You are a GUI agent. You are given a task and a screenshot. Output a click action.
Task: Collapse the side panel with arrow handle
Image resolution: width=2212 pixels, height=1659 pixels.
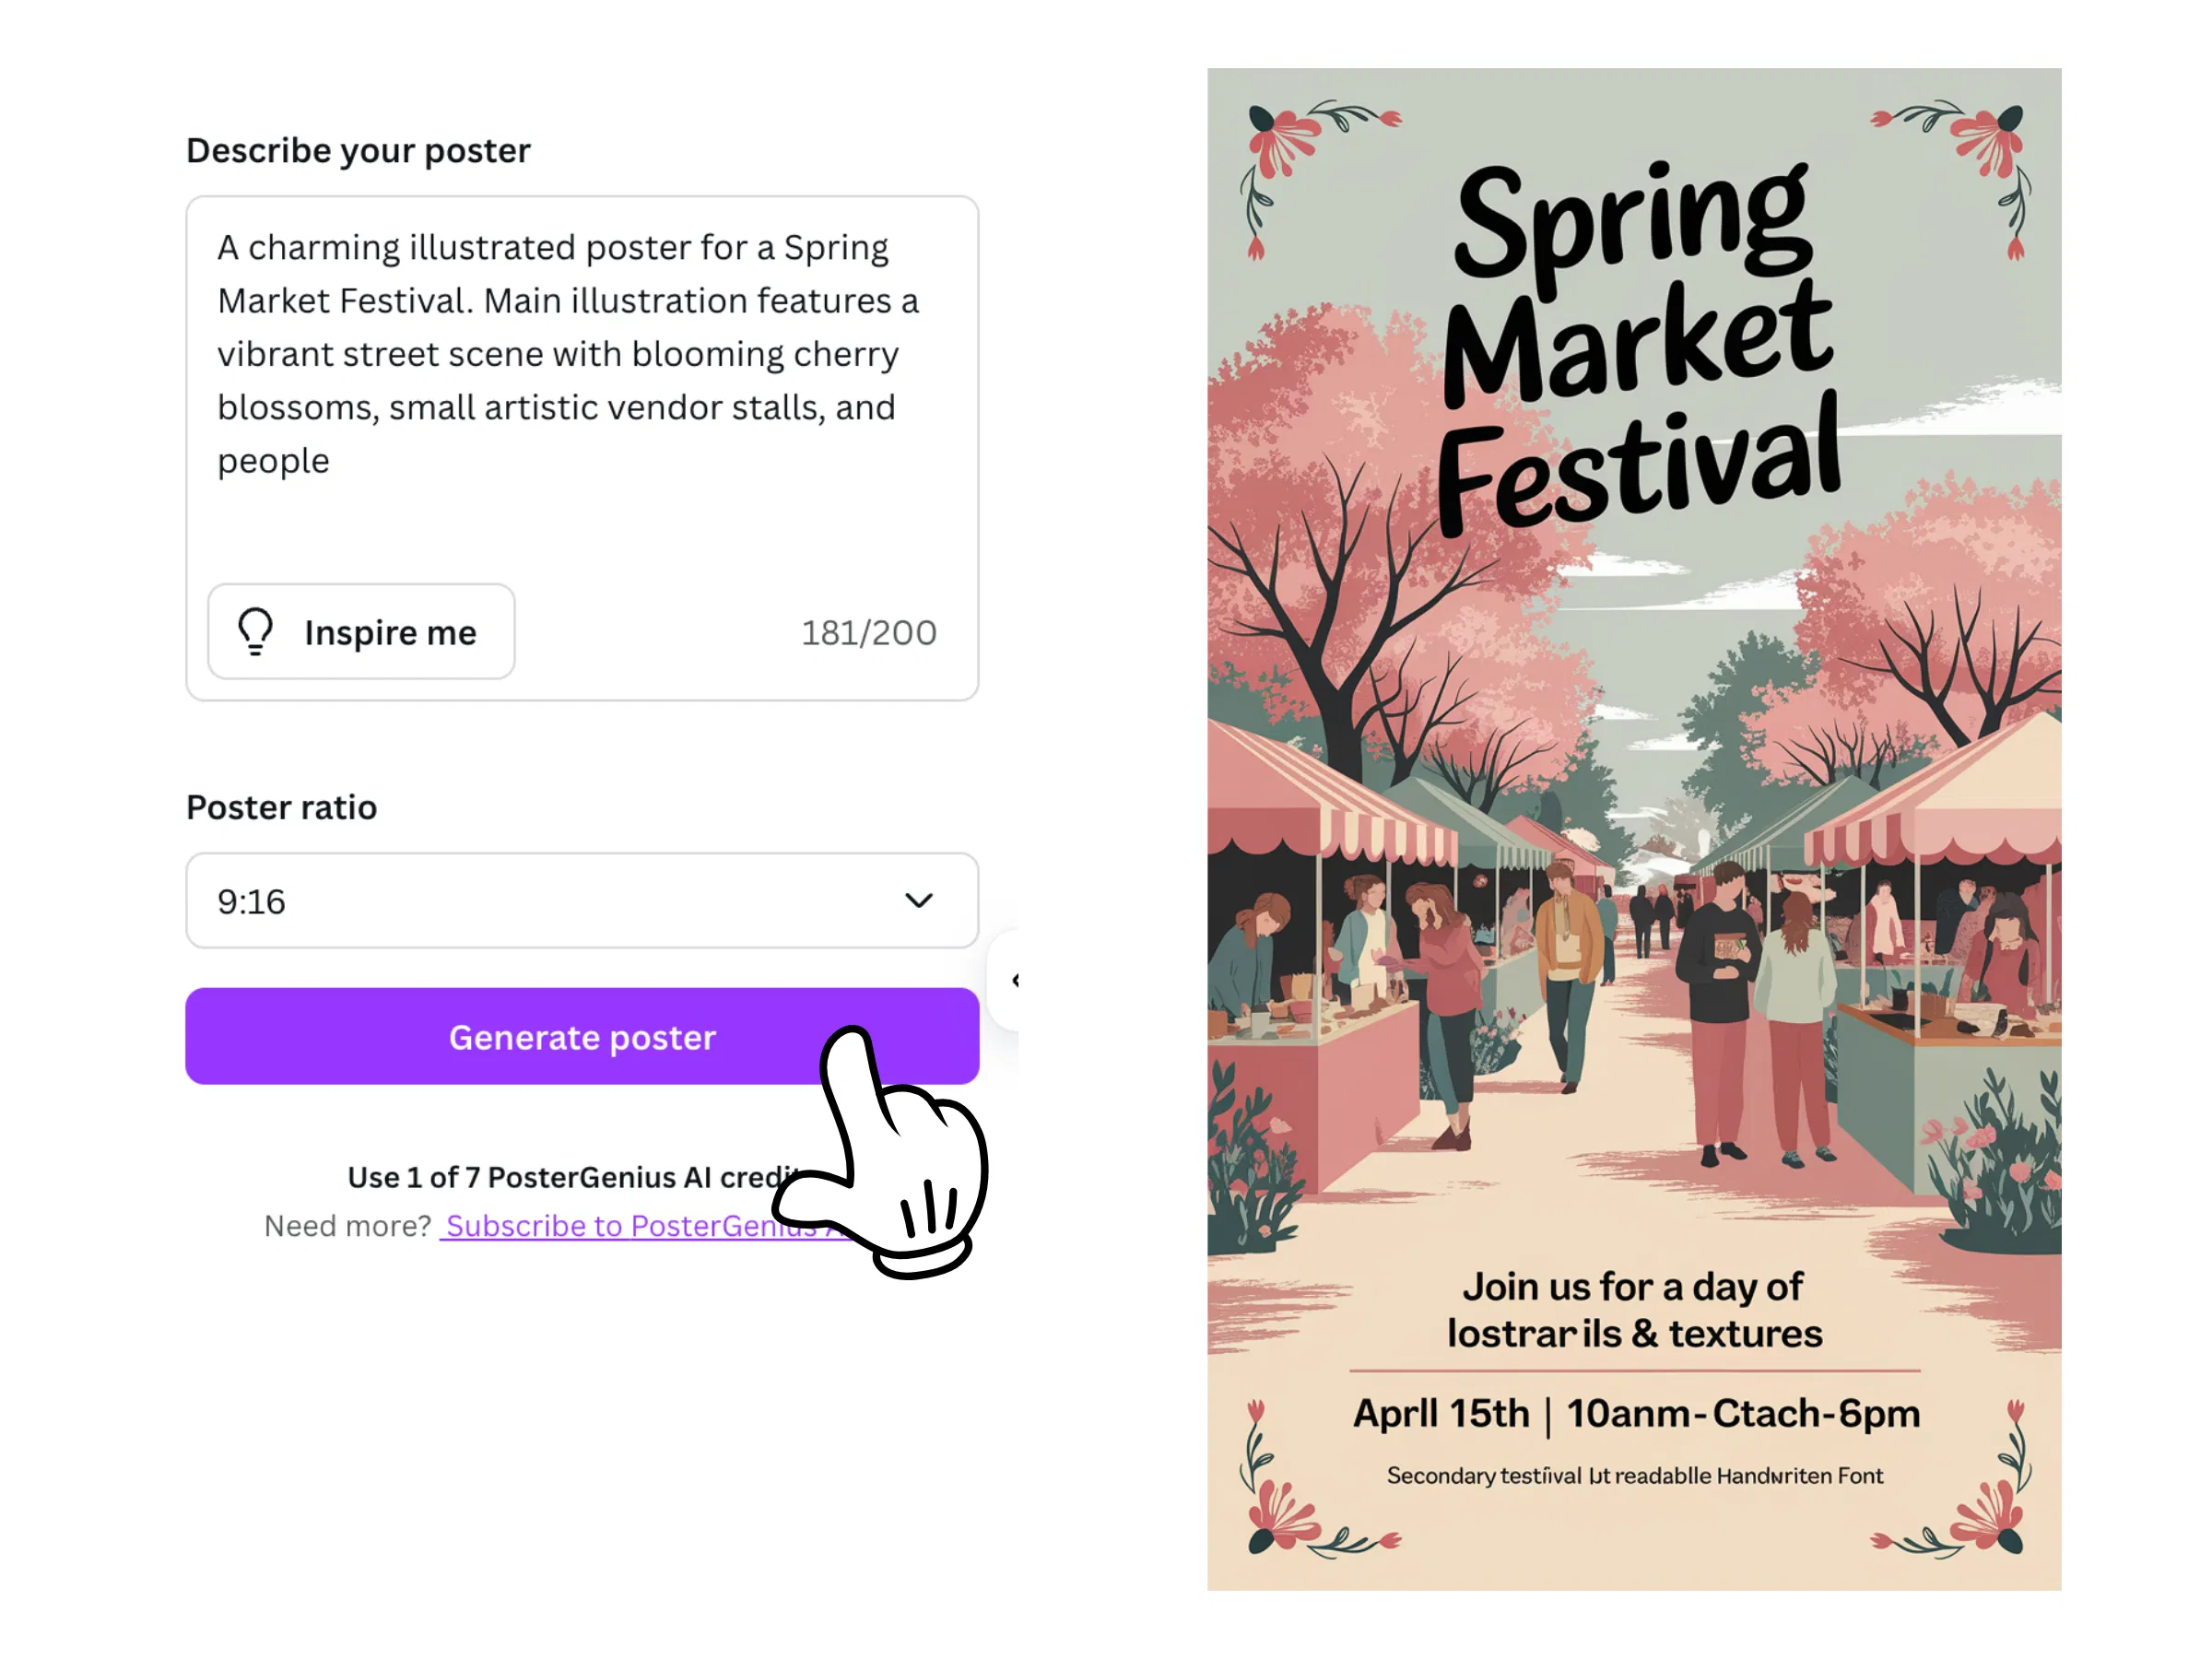pyautogui.click(x=1005, y=980)
